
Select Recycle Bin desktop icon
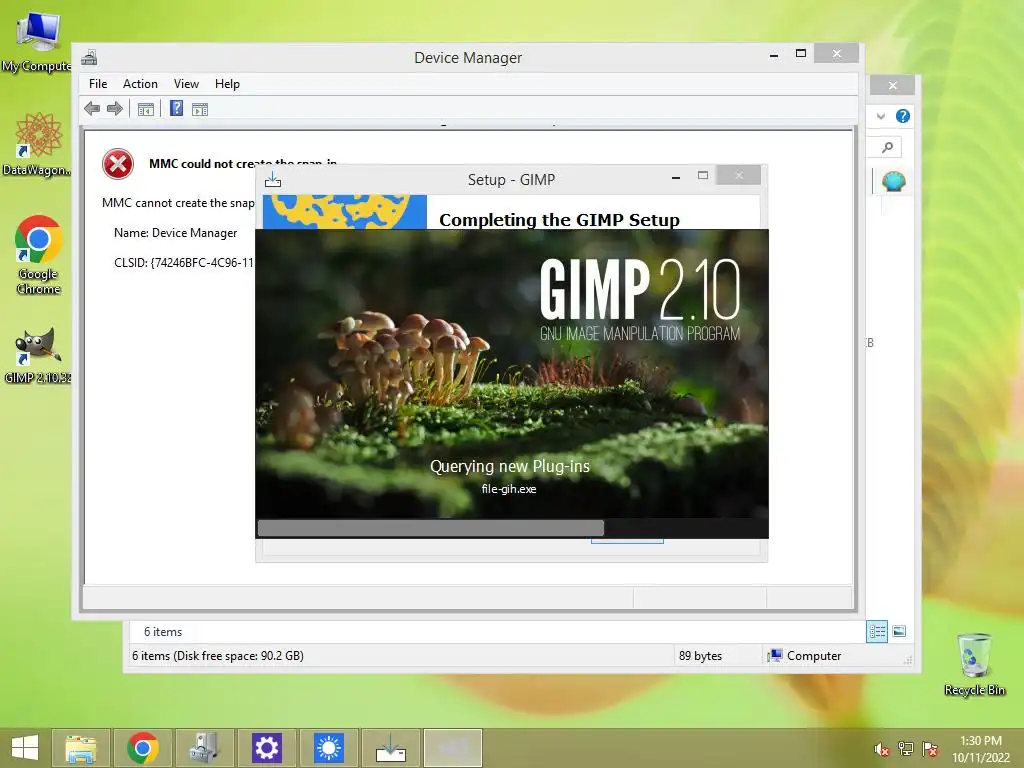tap(974, 665)
